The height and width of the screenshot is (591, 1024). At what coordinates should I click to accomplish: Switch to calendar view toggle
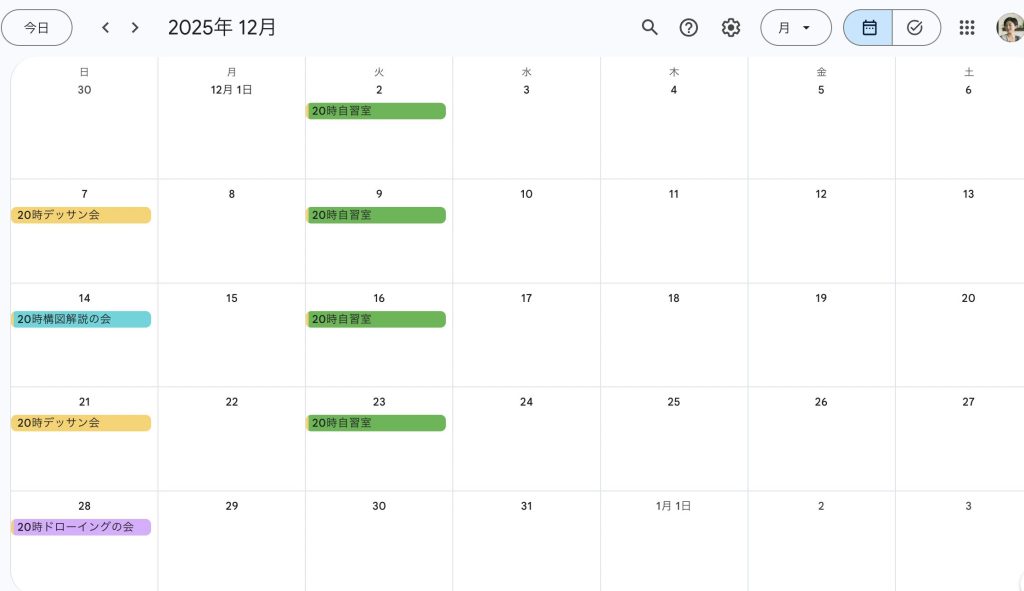868,28
